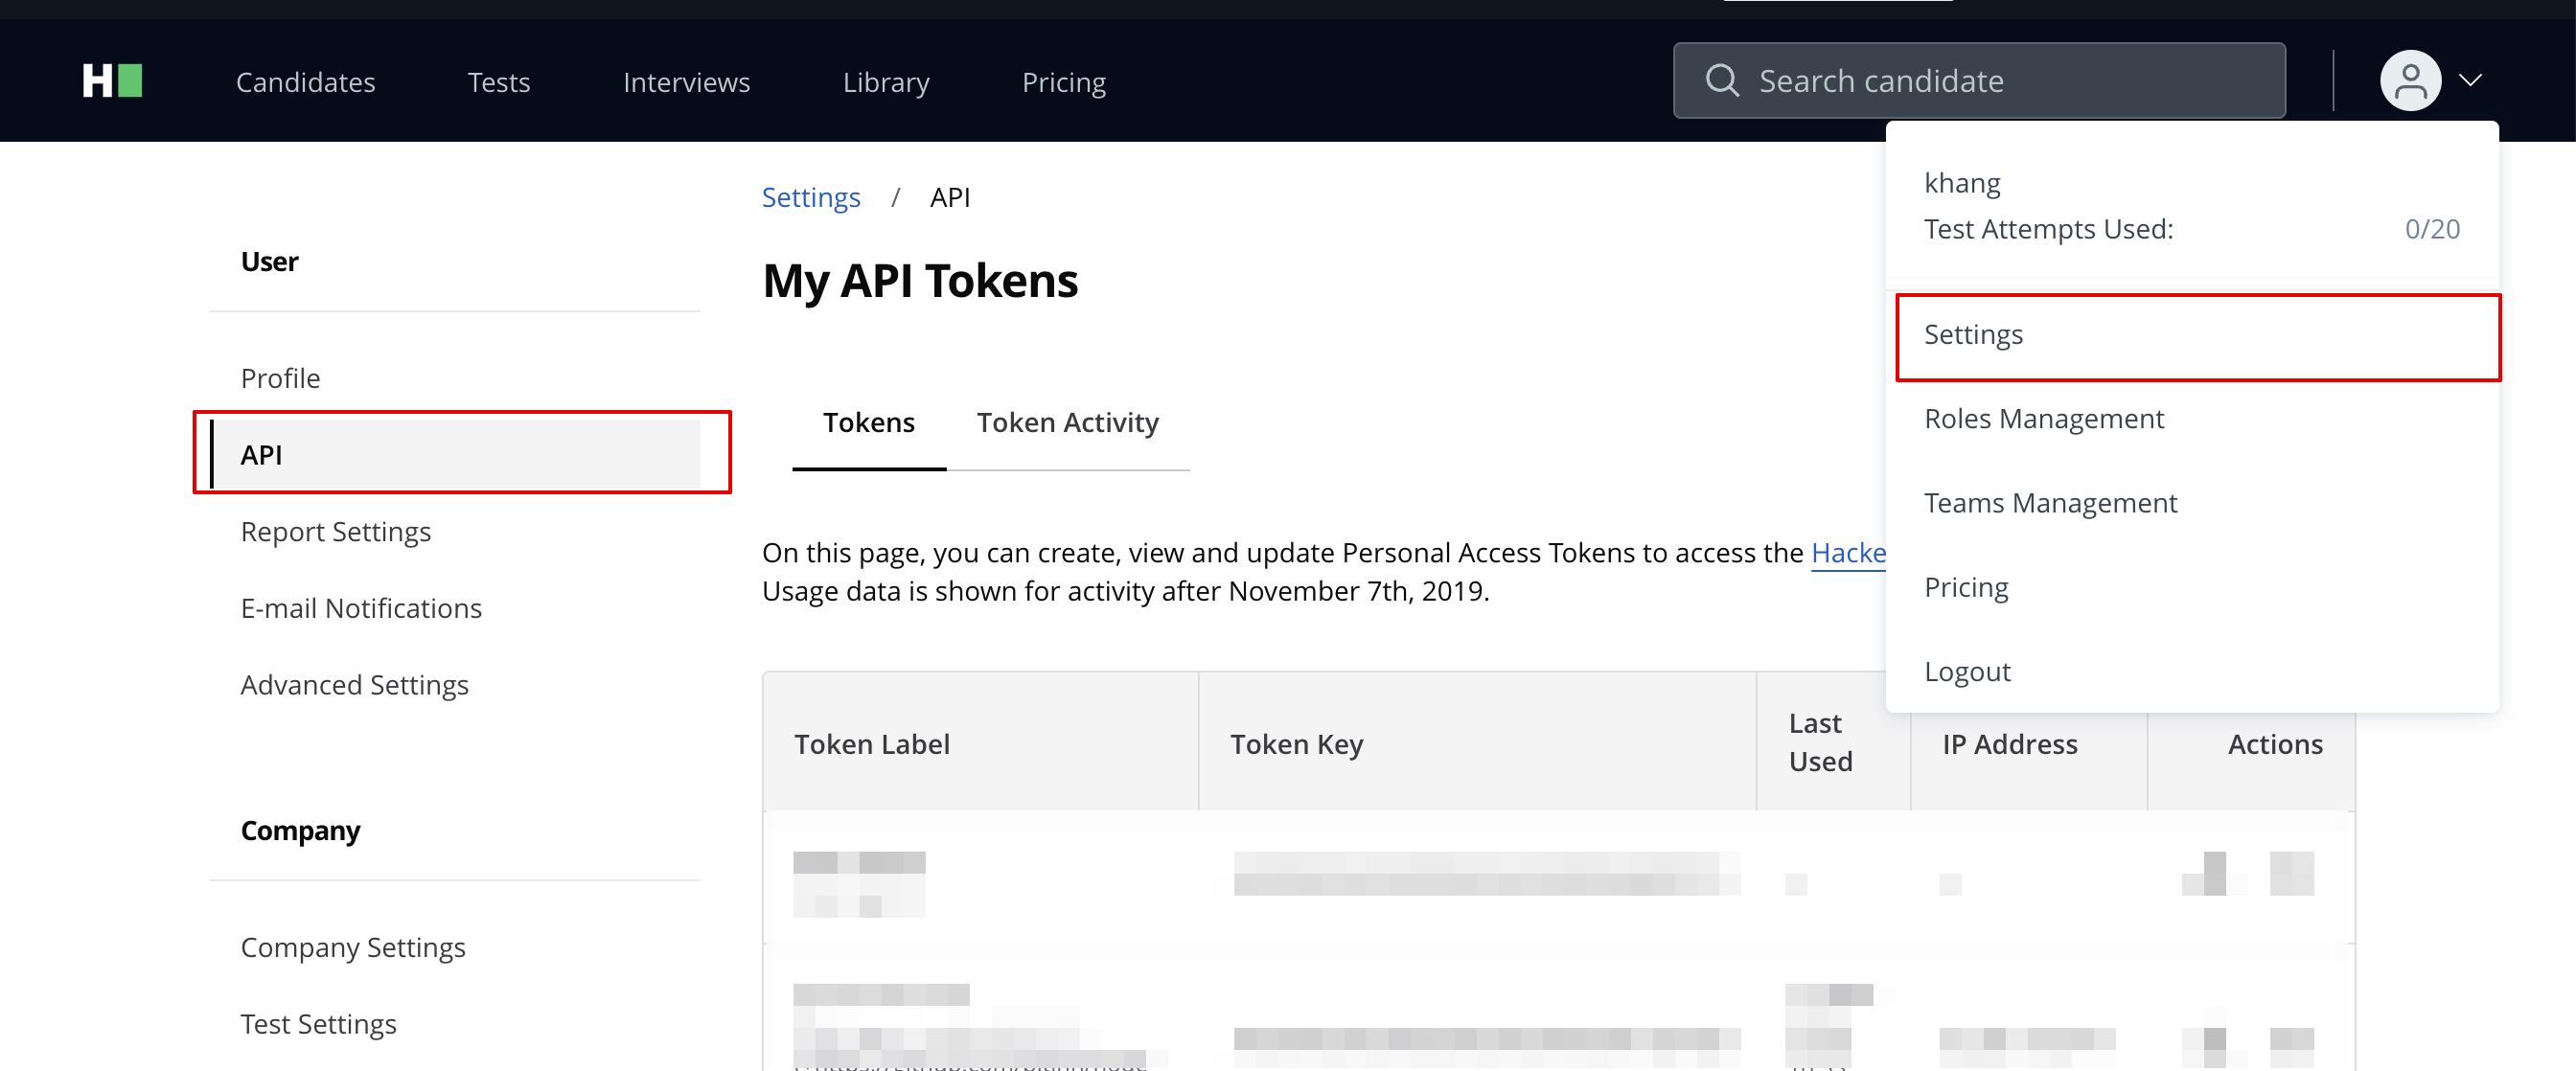
Task: Open the Candidates menu
Action: (x=305, y=82)
